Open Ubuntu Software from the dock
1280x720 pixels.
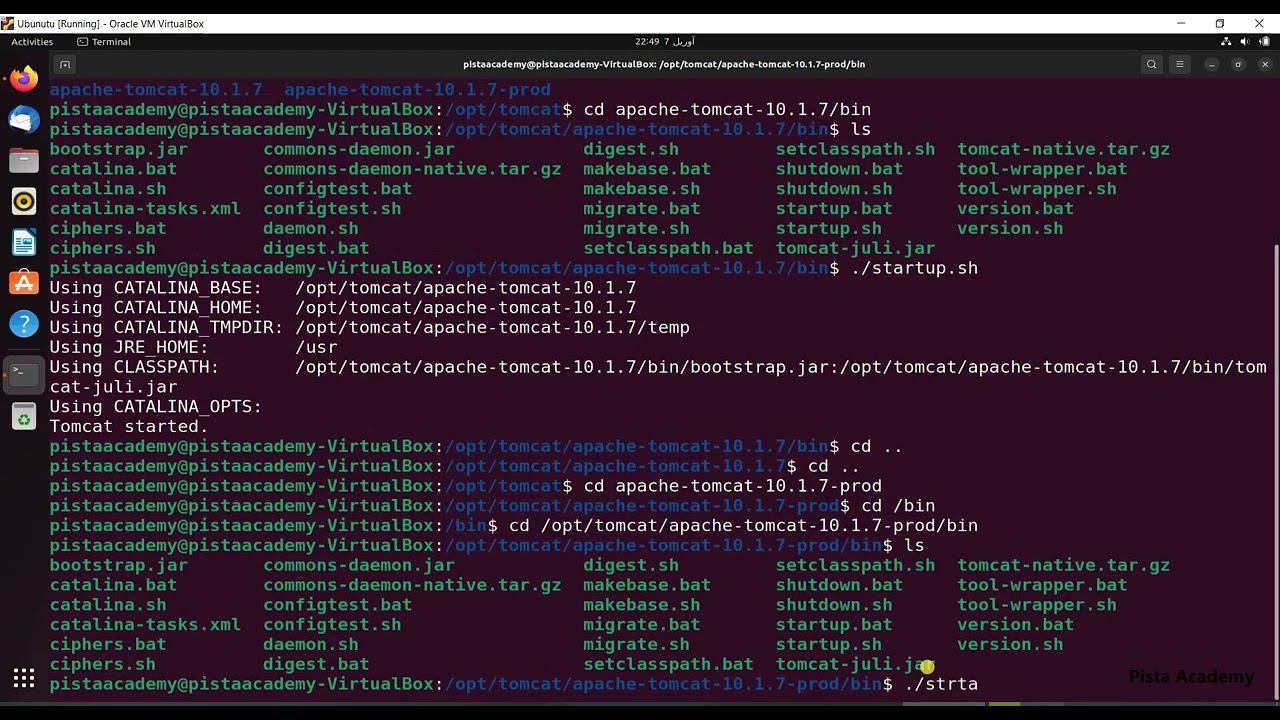24,283
